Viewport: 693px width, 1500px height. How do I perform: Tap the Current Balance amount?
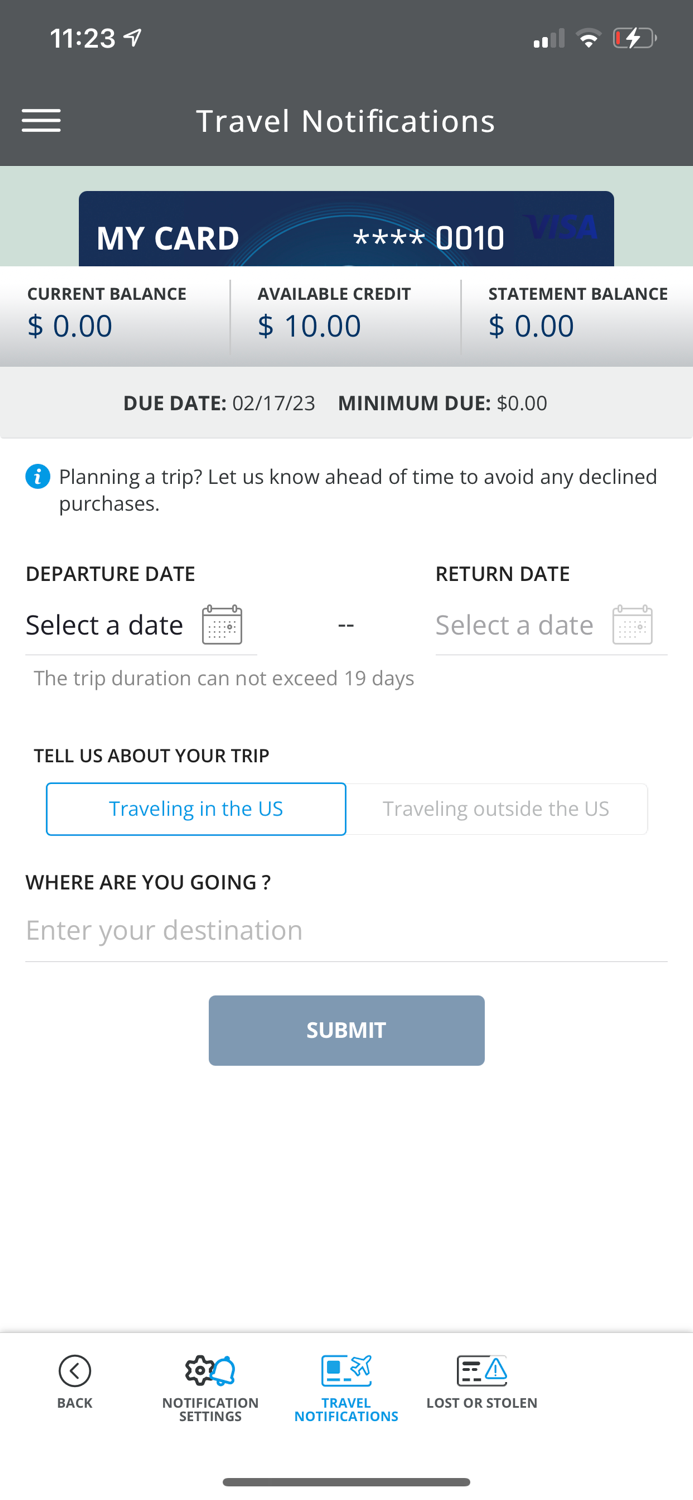[x=70, y=326]
